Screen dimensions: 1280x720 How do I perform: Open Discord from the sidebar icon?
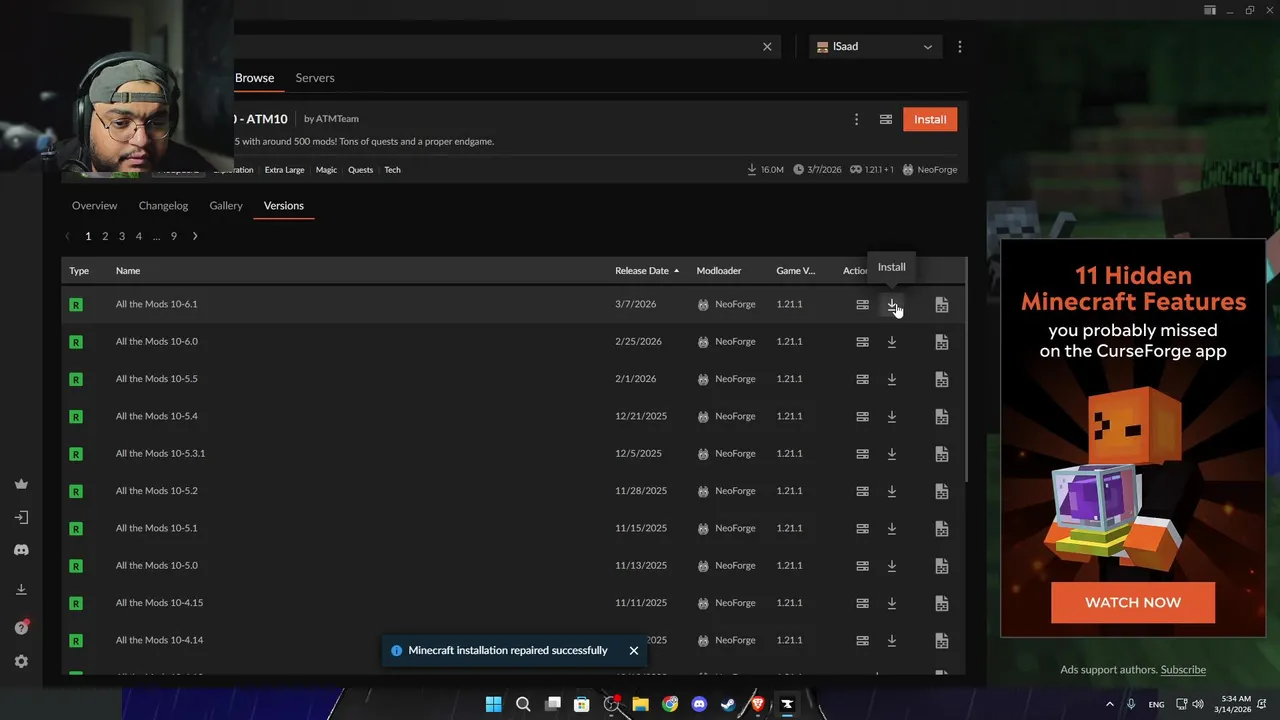(21, 550)
